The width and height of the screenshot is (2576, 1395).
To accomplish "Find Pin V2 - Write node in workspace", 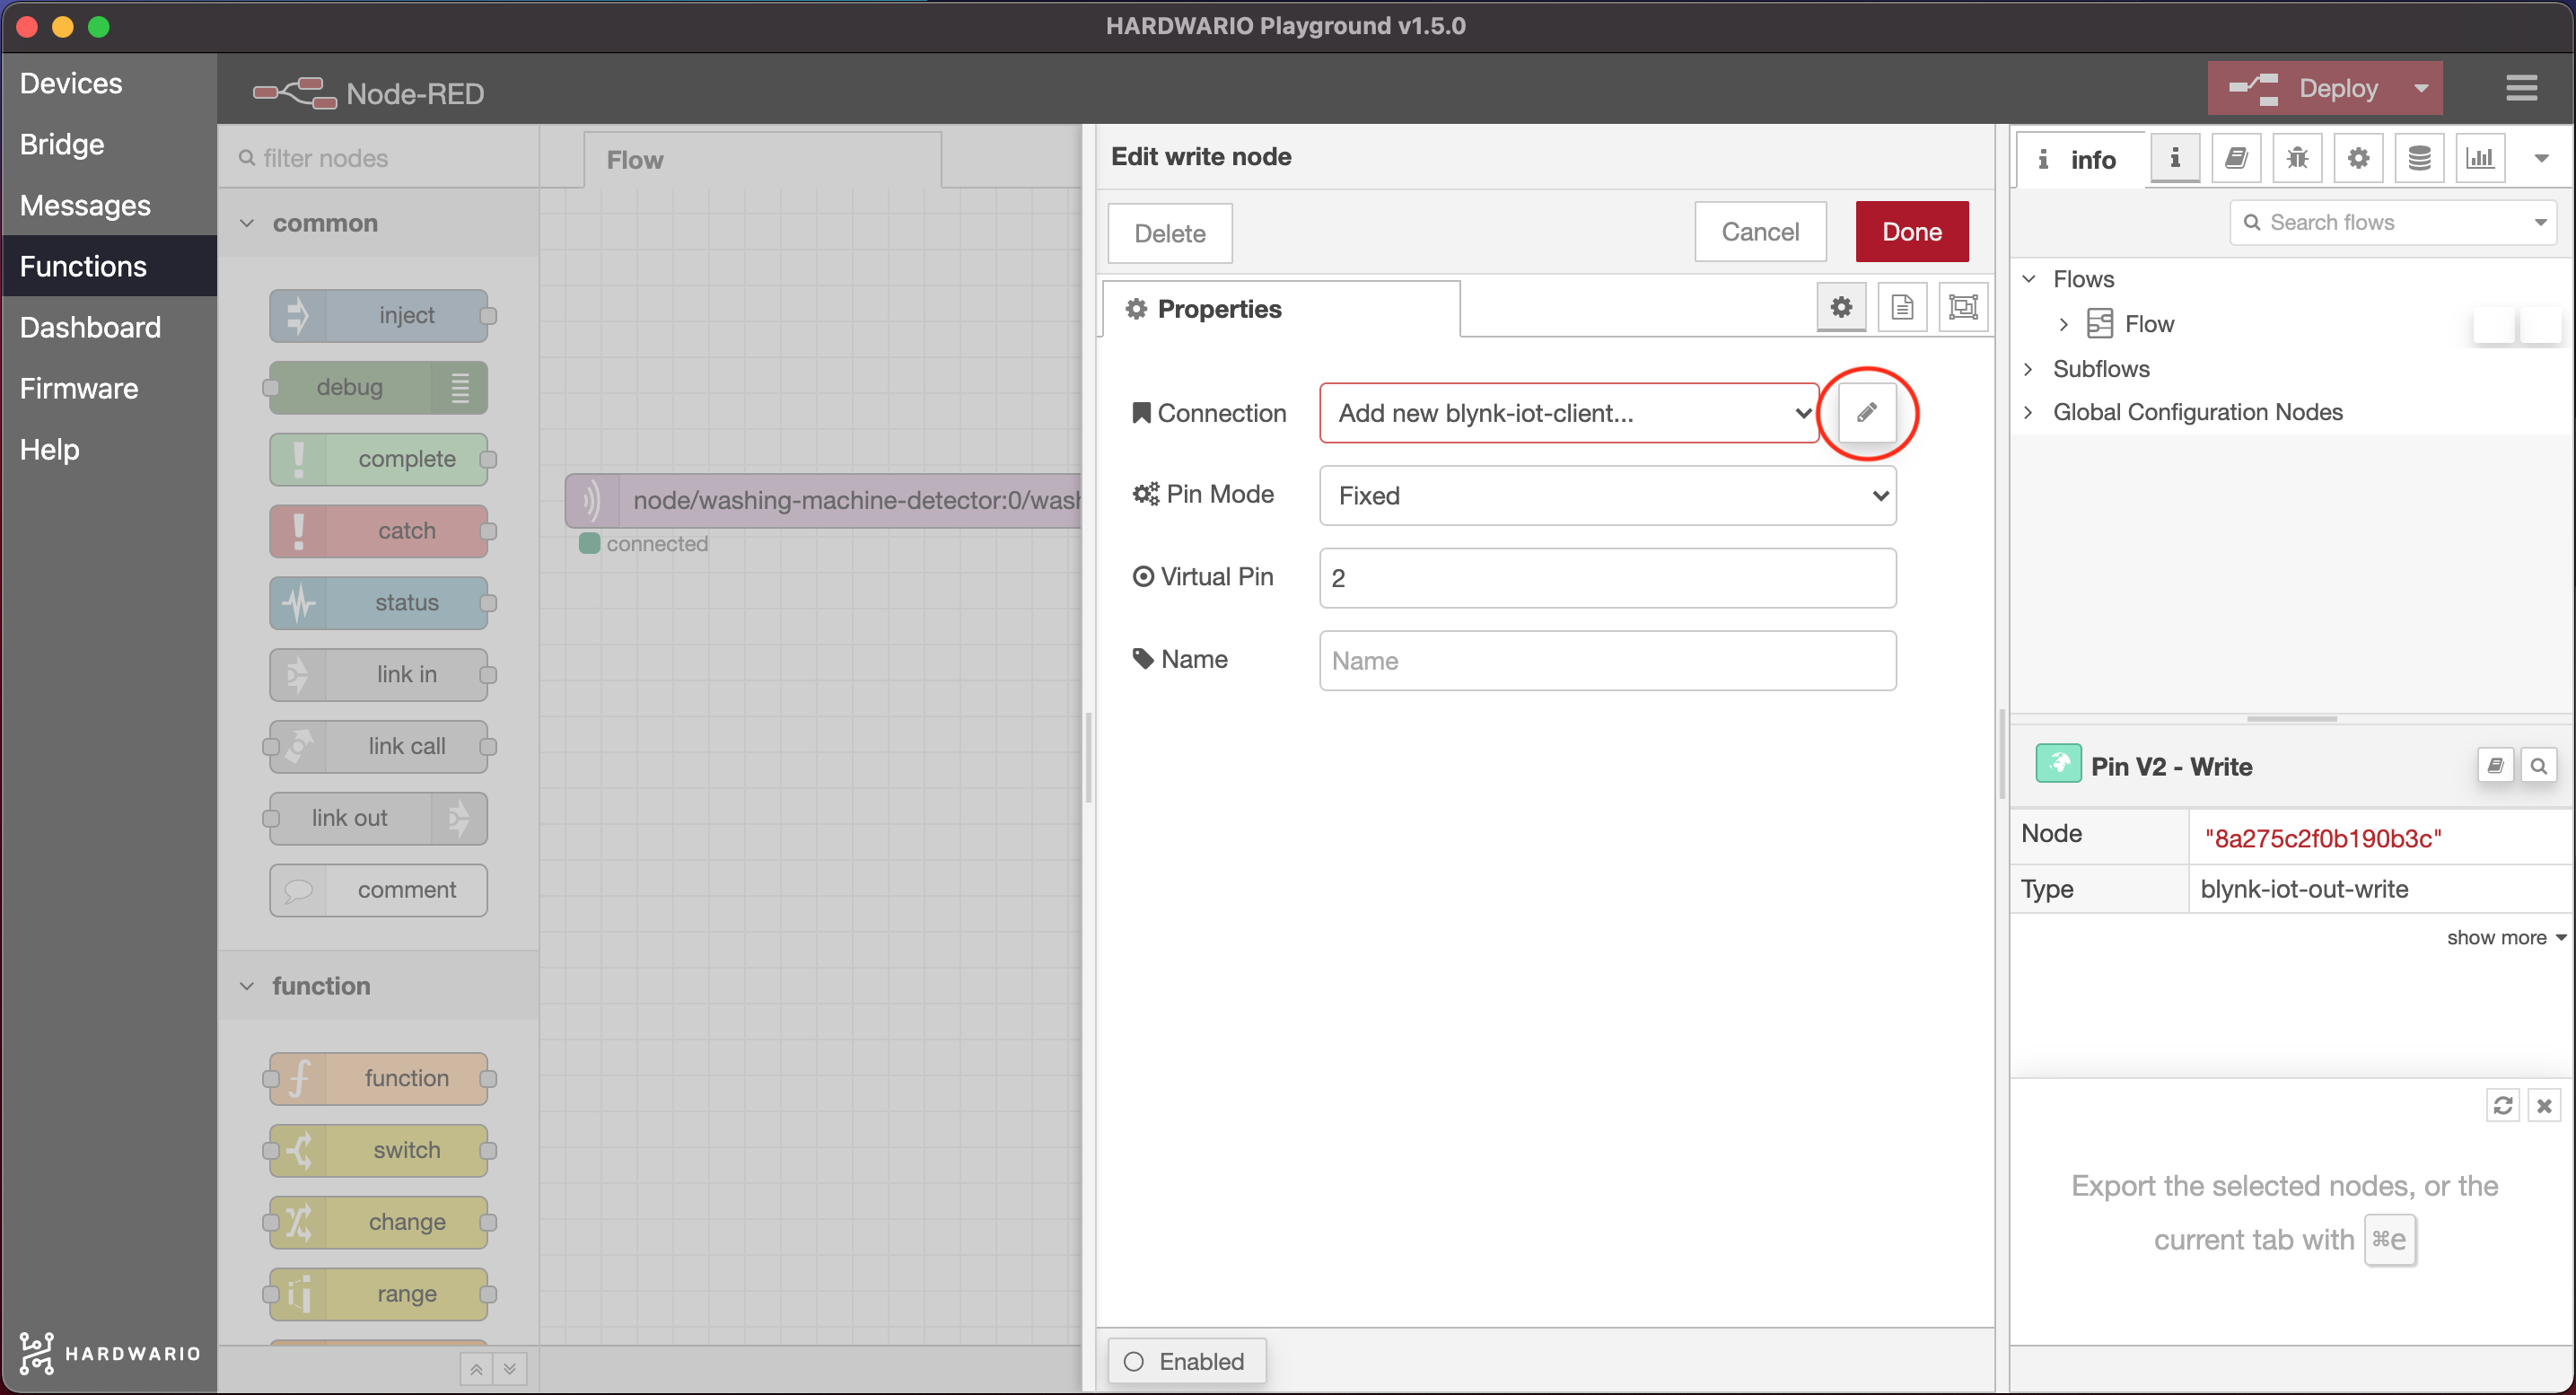I will click(2538, 766).
